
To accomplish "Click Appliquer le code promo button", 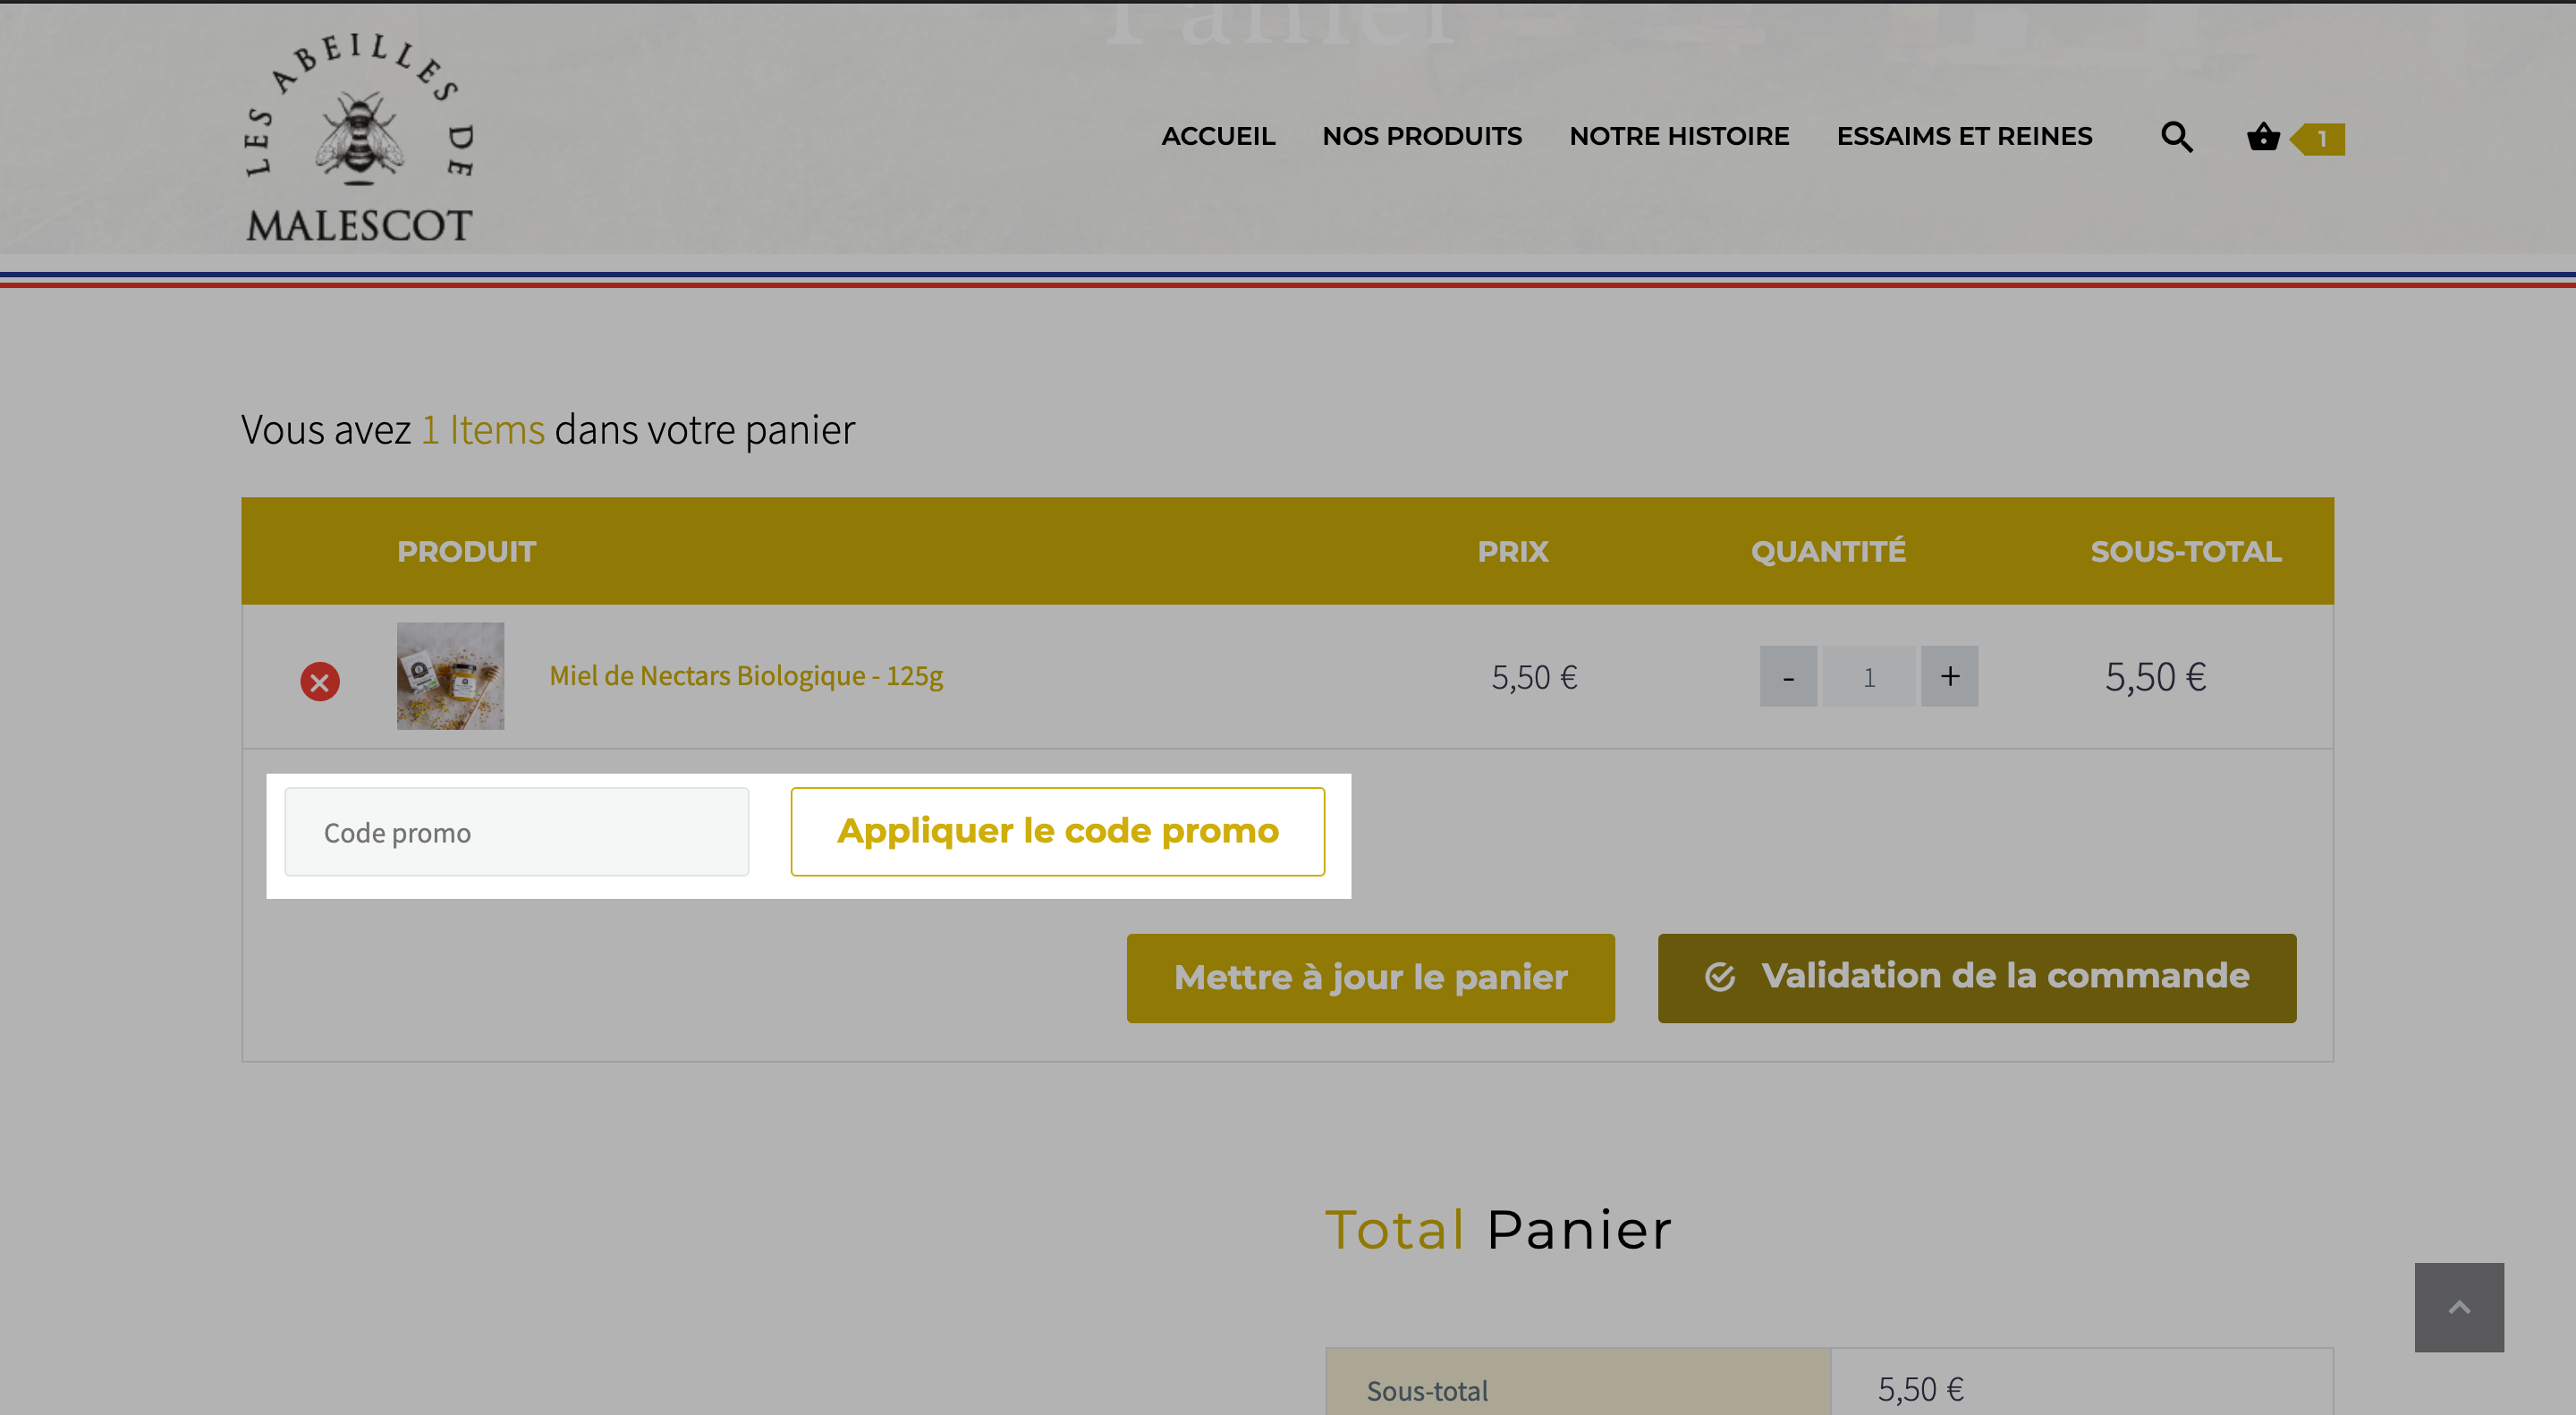I will pyautogui.click(x=1058, y=832).
